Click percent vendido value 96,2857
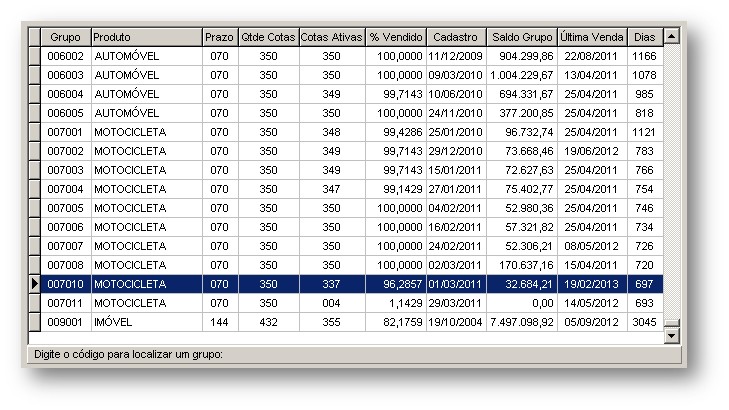The height and width of the screenshot is (410, 729). (x=396, y=284)
